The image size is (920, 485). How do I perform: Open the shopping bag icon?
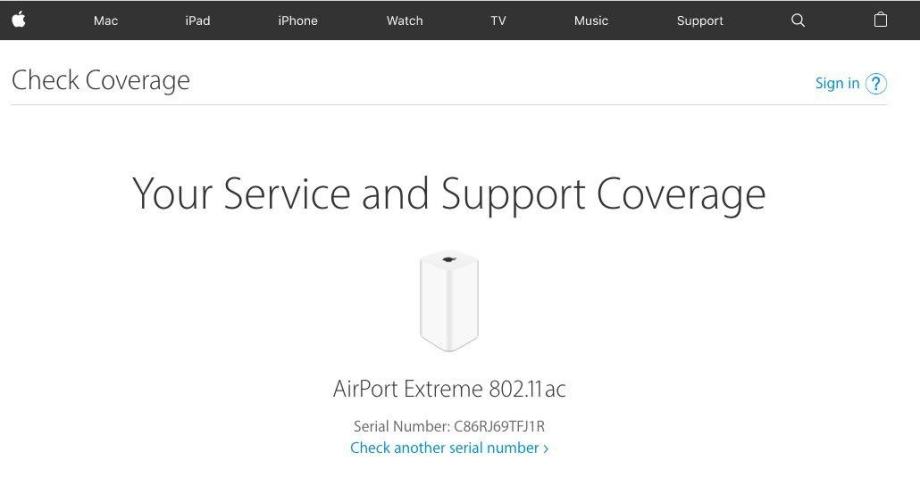(x=880, y=20)
